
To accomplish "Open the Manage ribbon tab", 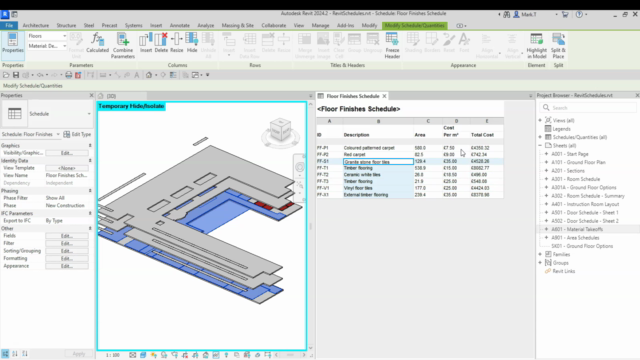I will point(320,25).
